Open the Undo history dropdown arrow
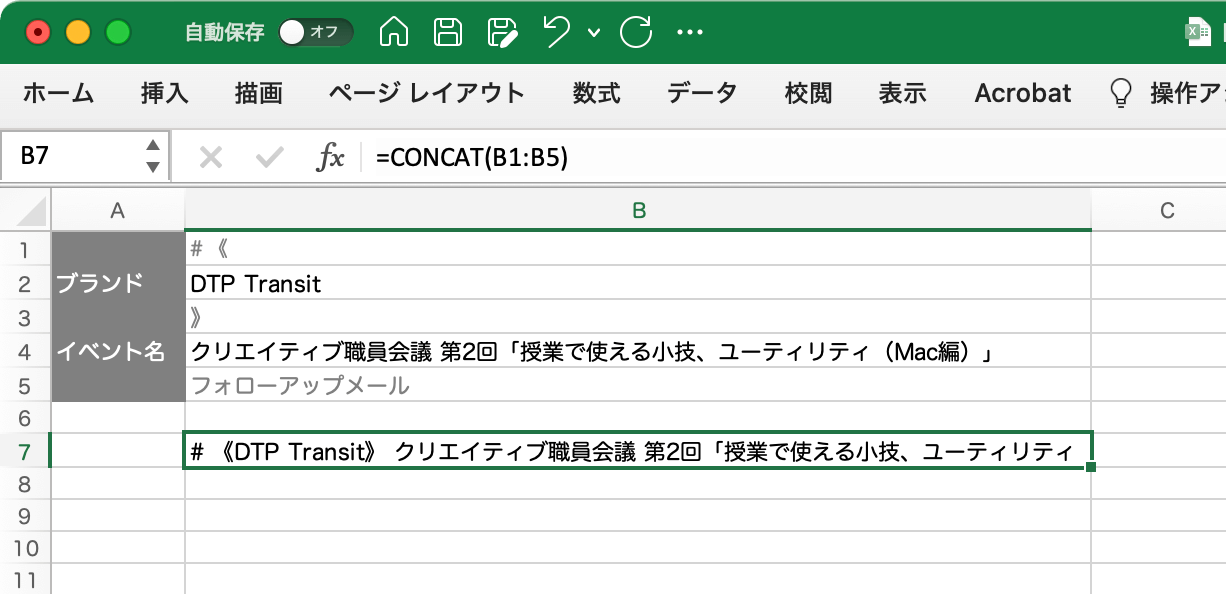 tap(594, 33)
